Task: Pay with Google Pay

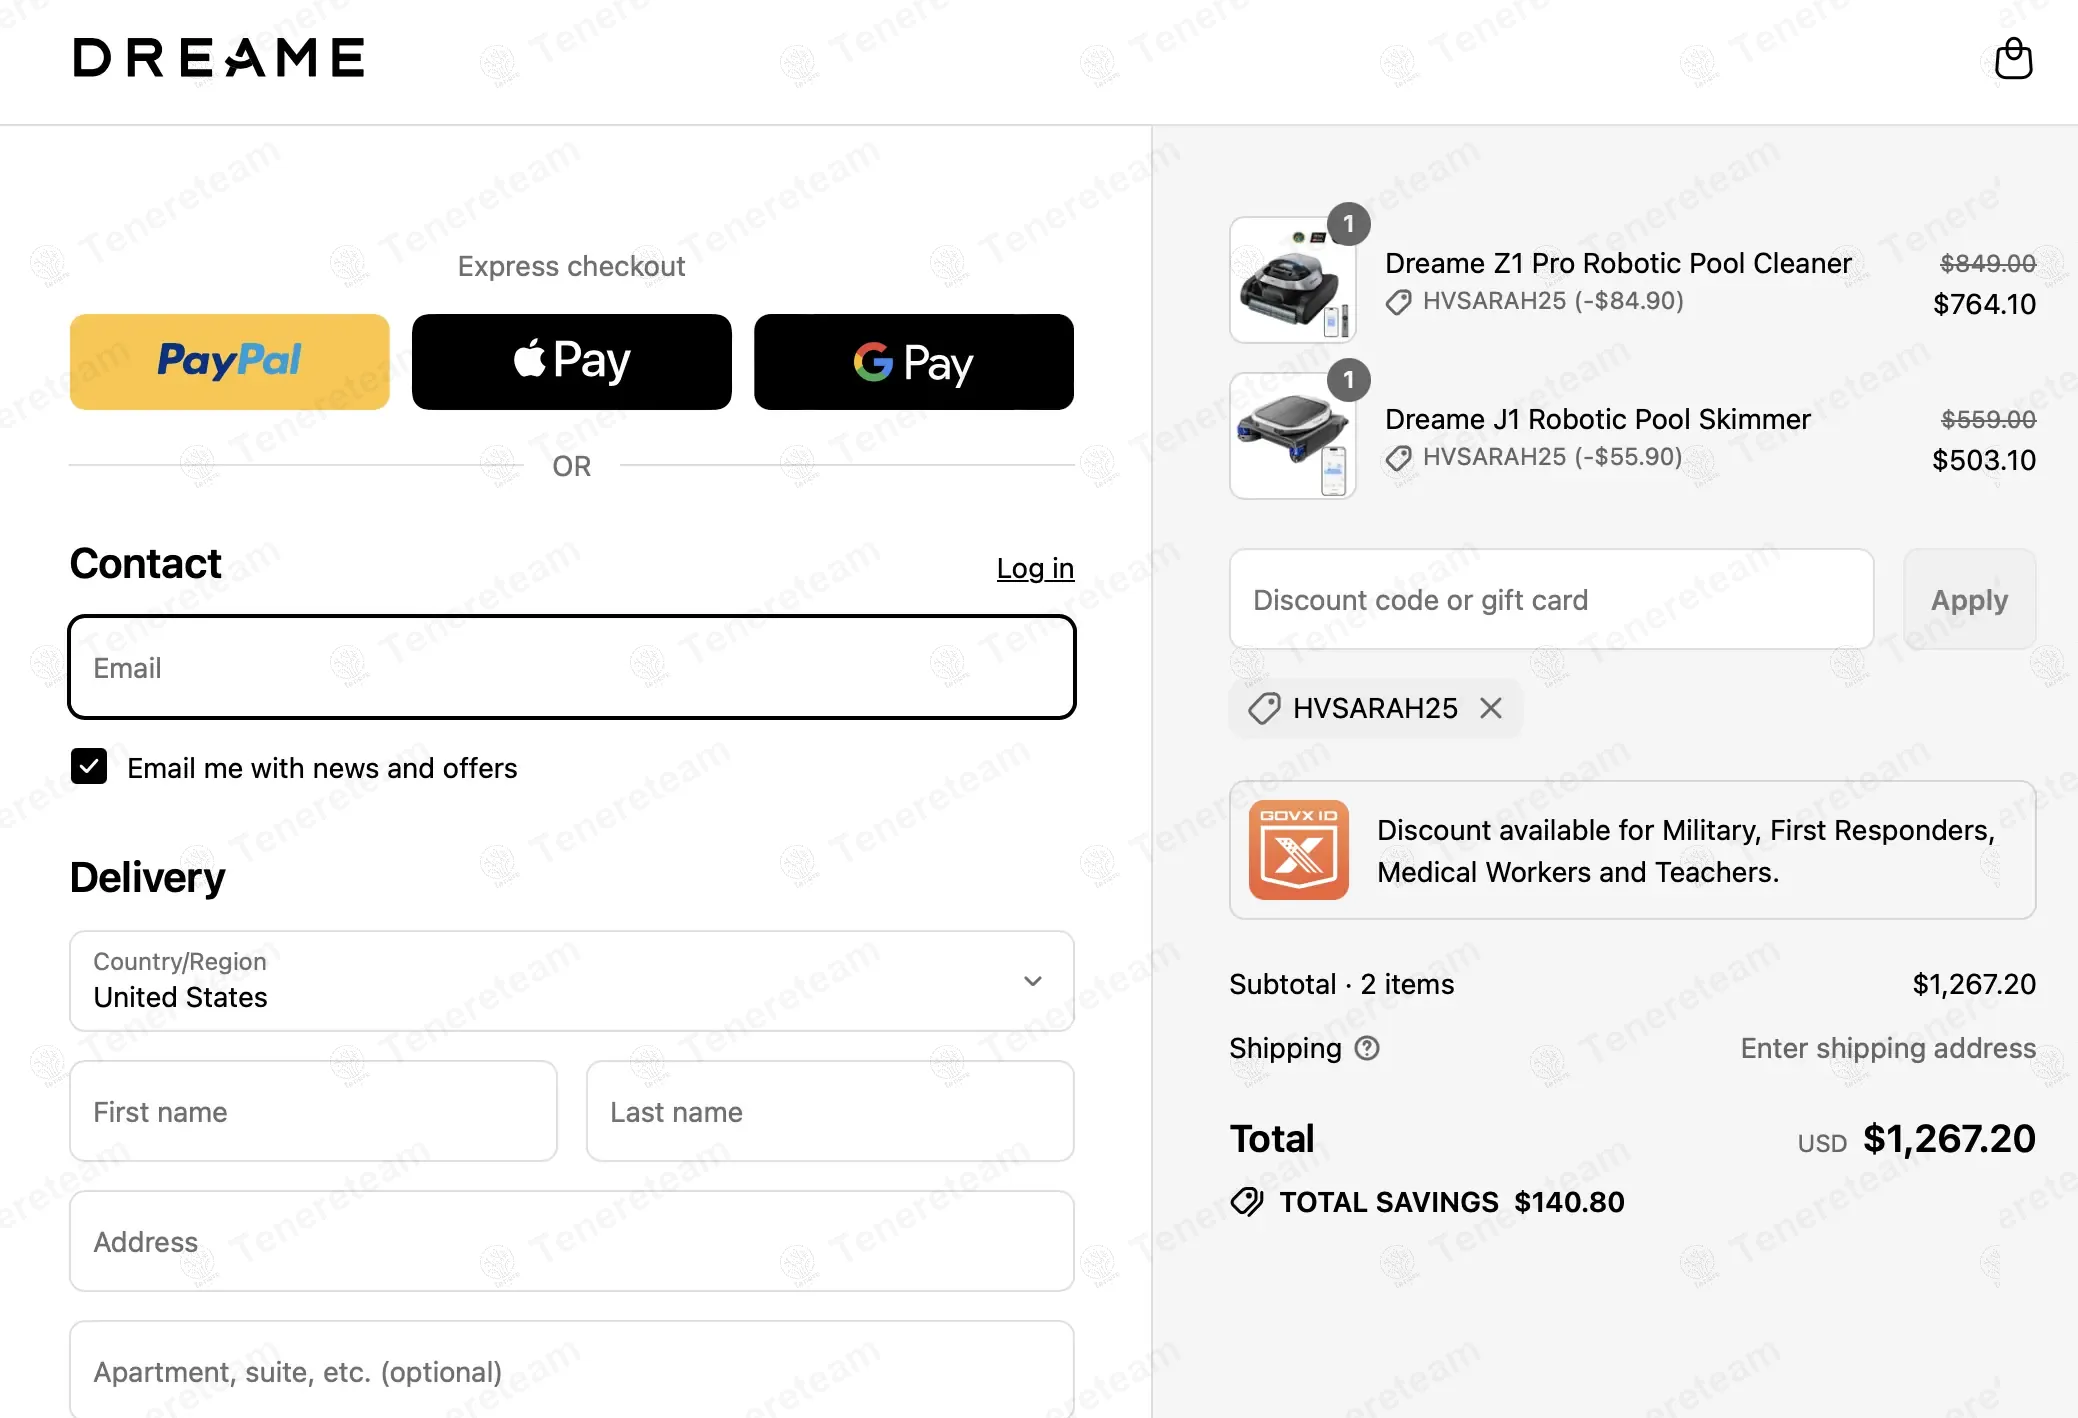Action: (x=914, y=362)
